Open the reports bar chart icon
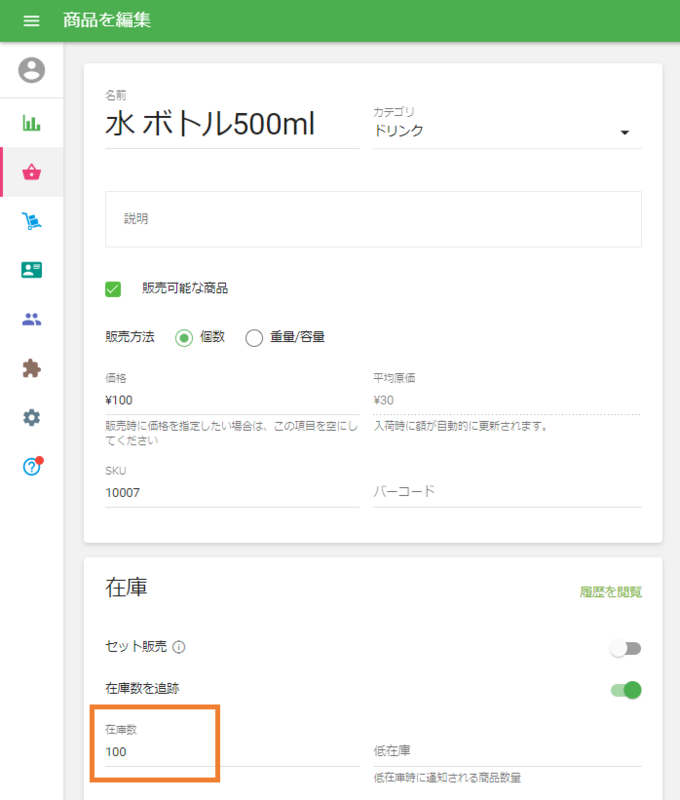680x800 pixels. coord(31,122)
